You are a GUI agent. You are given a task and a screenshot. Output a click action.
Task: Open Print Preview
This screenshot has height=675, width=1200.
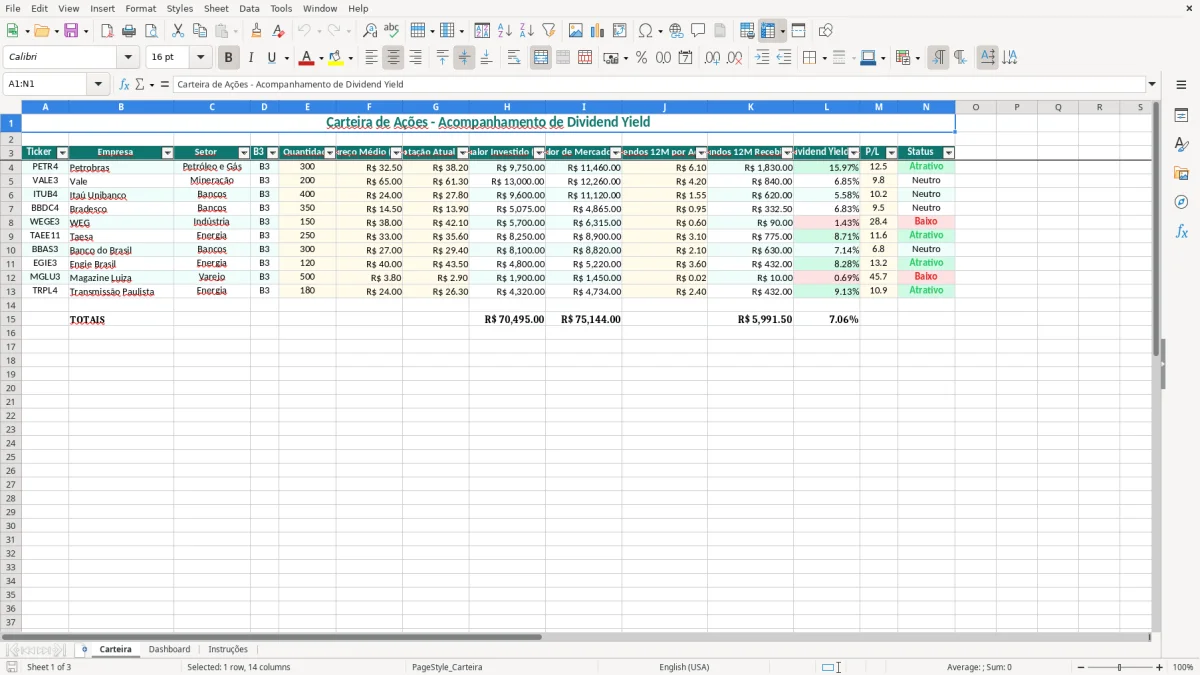coord(150,31)
